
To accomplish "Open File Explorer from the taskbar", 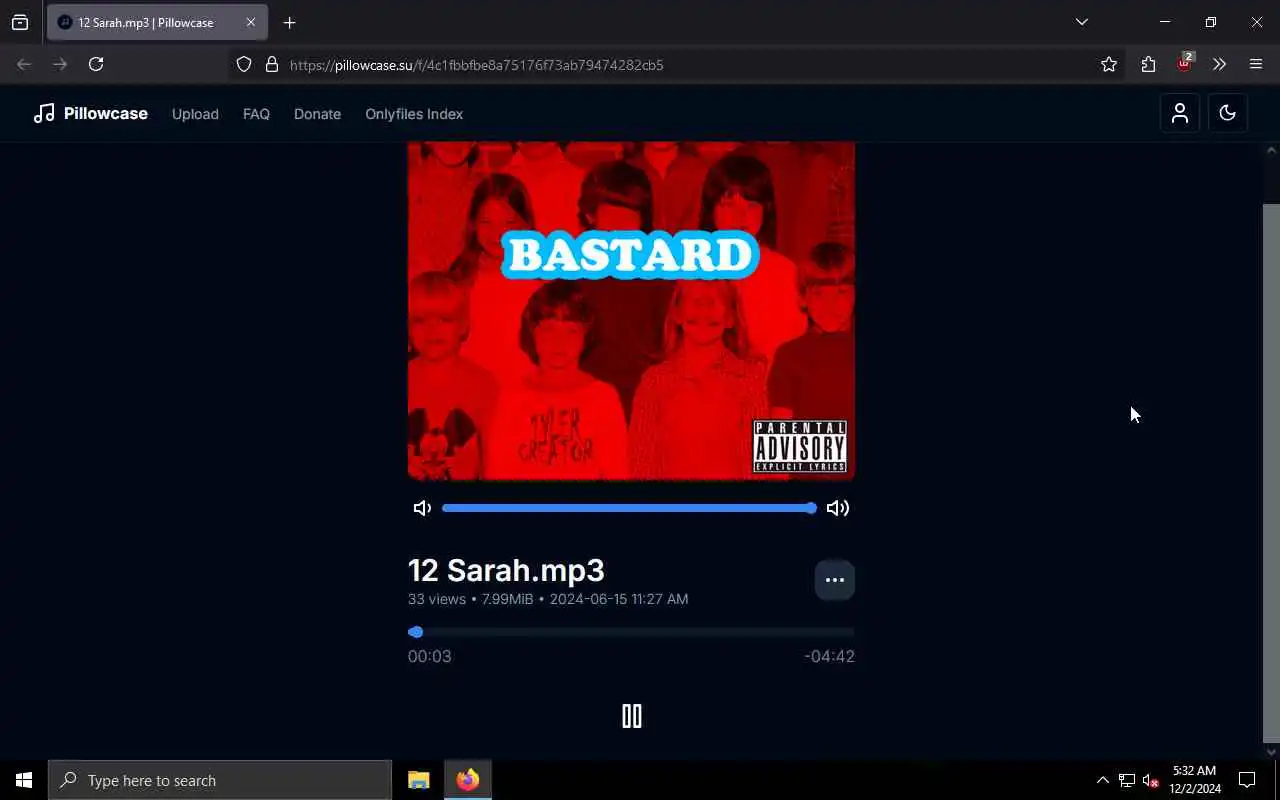I will (x=418, y=780).
